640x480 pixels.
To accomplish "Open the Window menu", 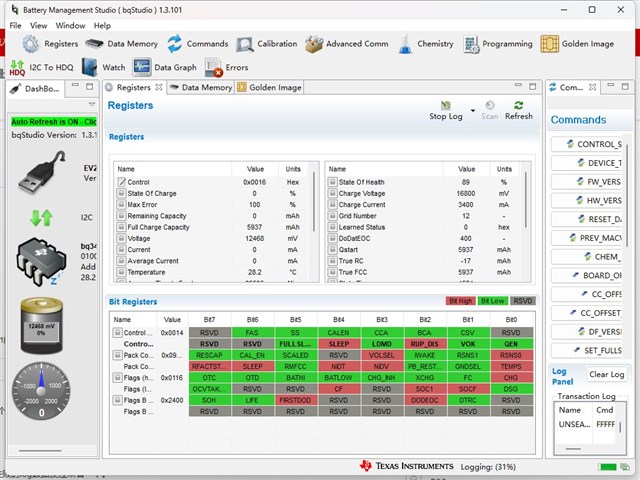I will coord(70,26).
